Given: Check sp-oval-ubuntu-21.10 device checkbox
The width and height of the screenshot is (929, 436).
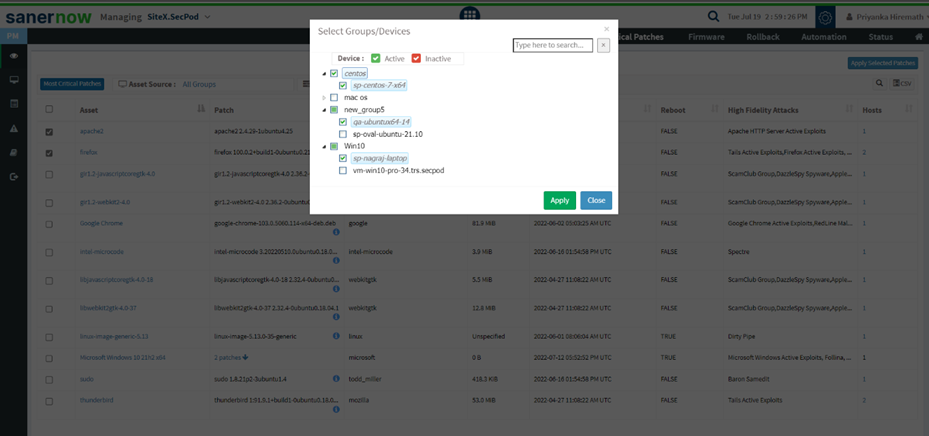Looking at the screenshot, I should (343, 134).
